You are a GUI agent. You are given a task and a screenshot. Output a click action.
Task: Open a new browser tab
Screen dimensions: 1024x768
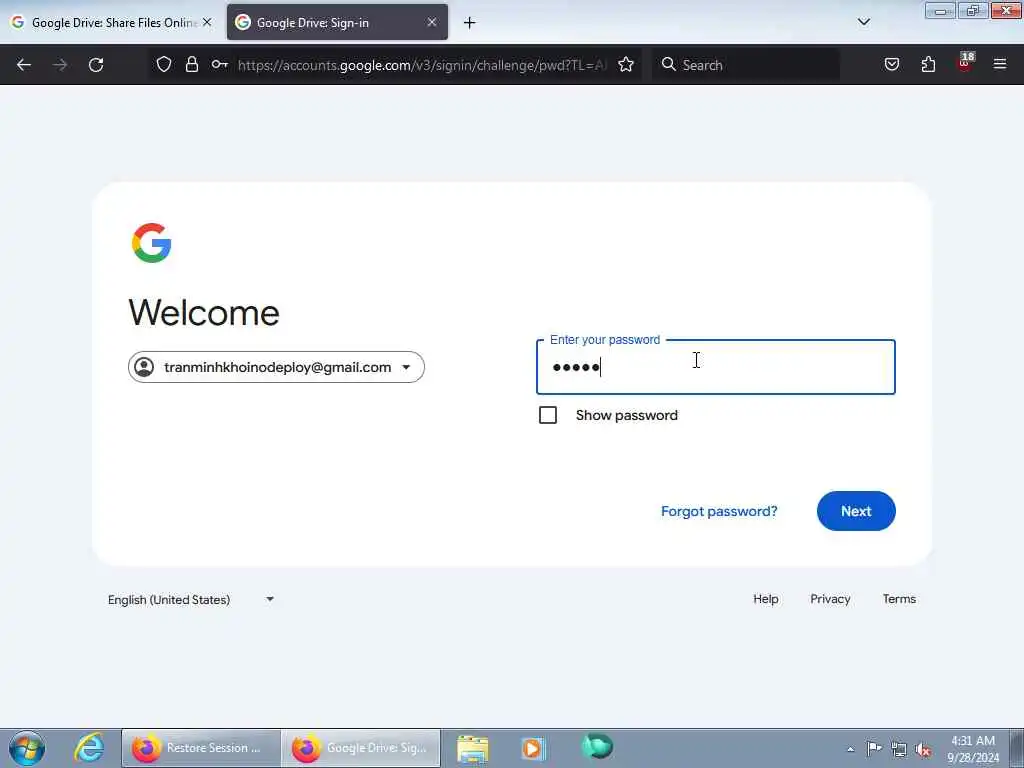pyautogui.click(x=469, y=23)
